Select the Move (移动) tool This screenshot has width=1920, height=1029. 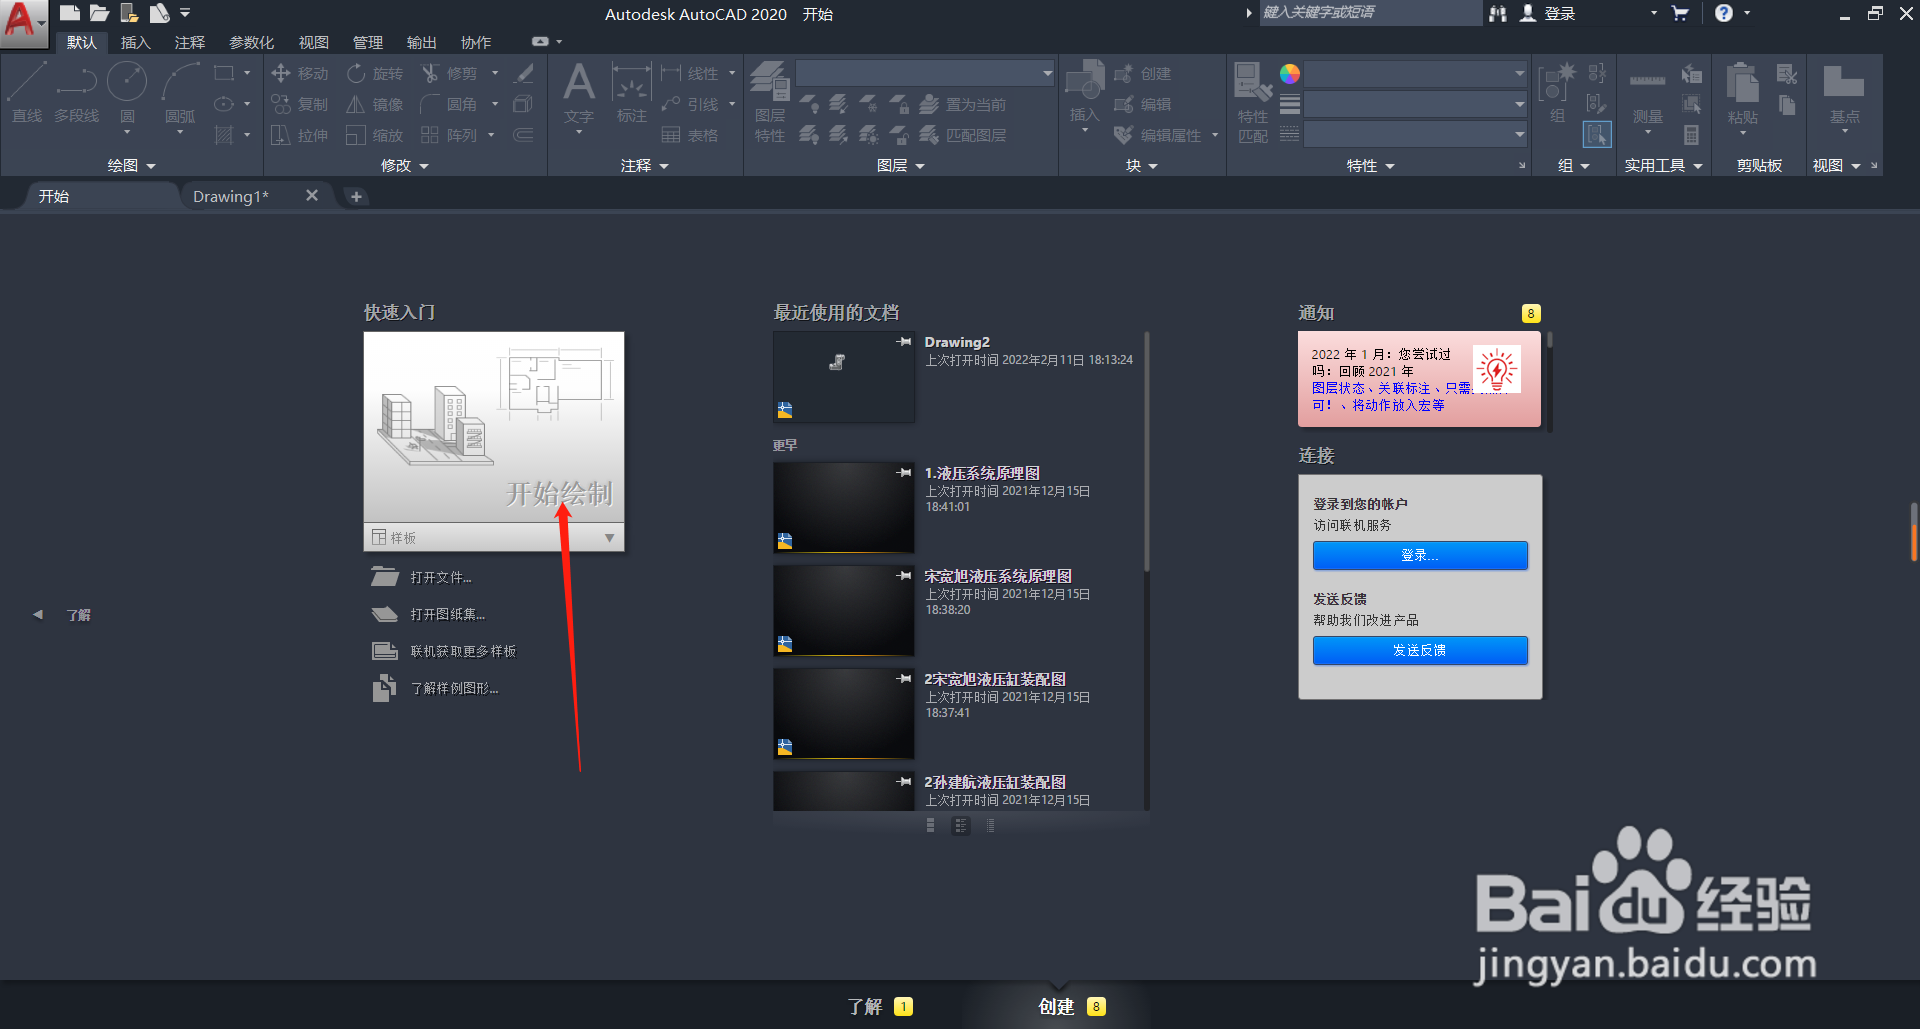(300, 74)
